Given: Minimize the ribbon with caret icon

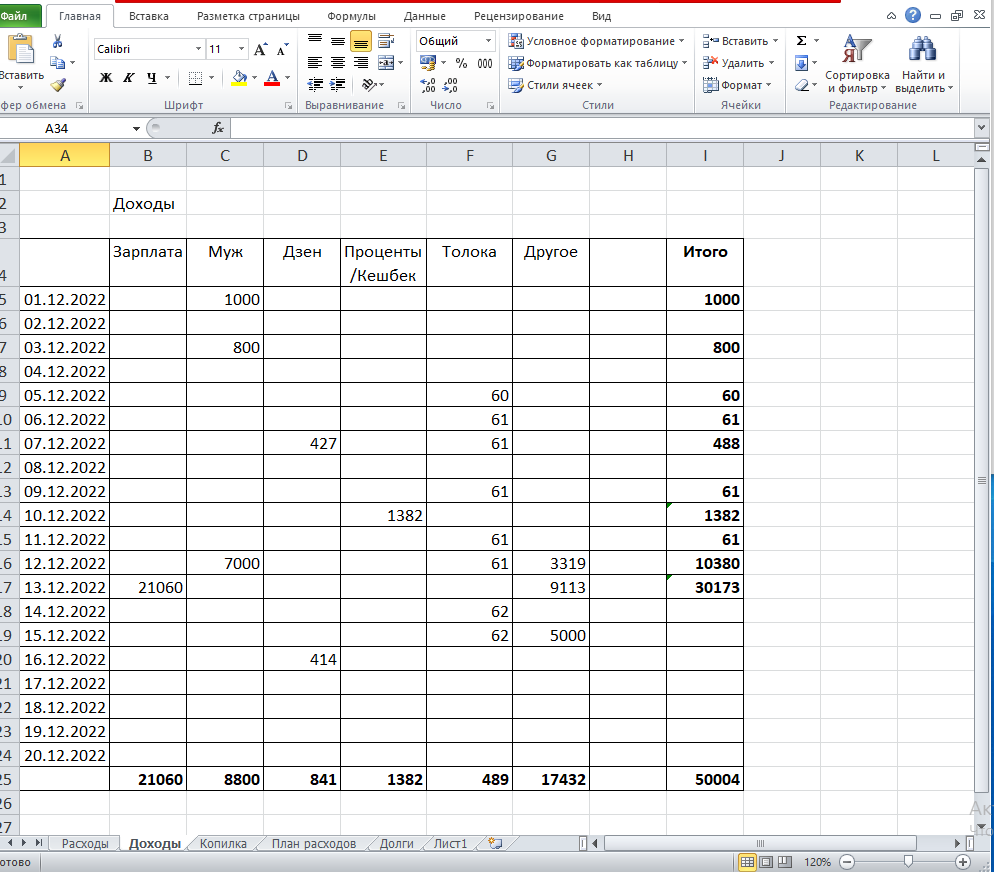Looking at the screenshot, I should pyautogui.click(x=891, y=16).
